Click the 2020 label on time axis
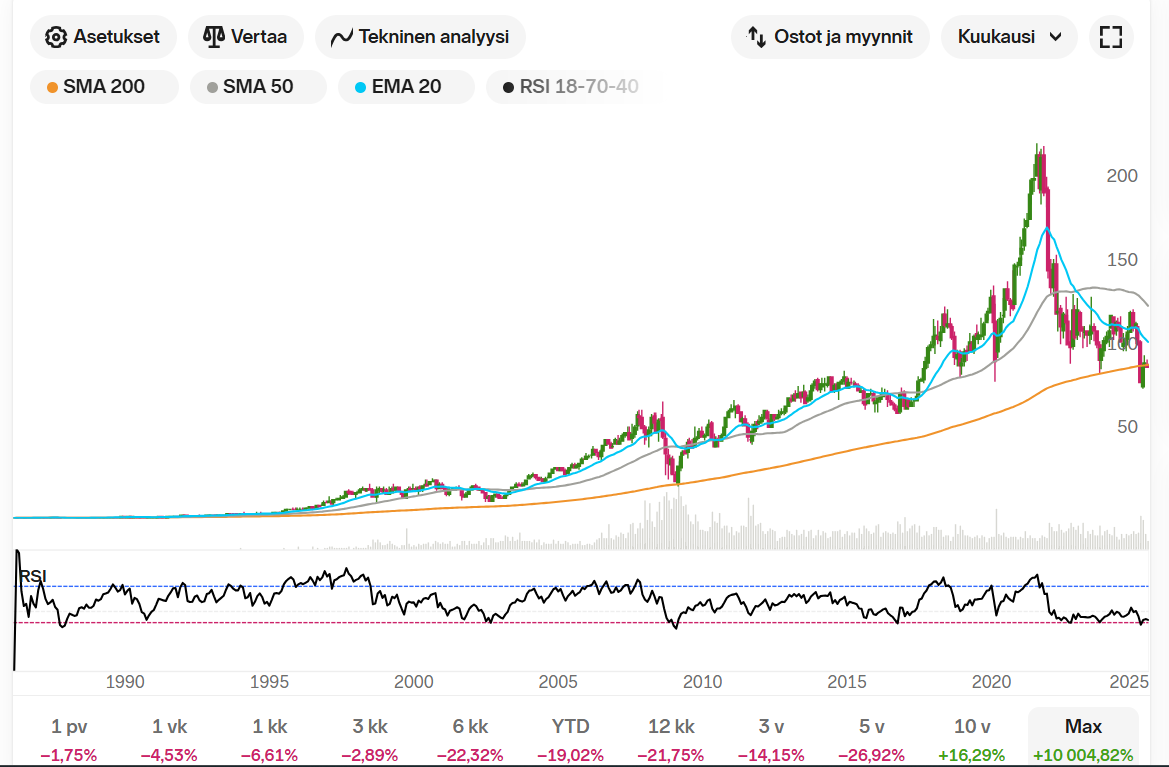 pyautogui.click(x=992, y=682)
